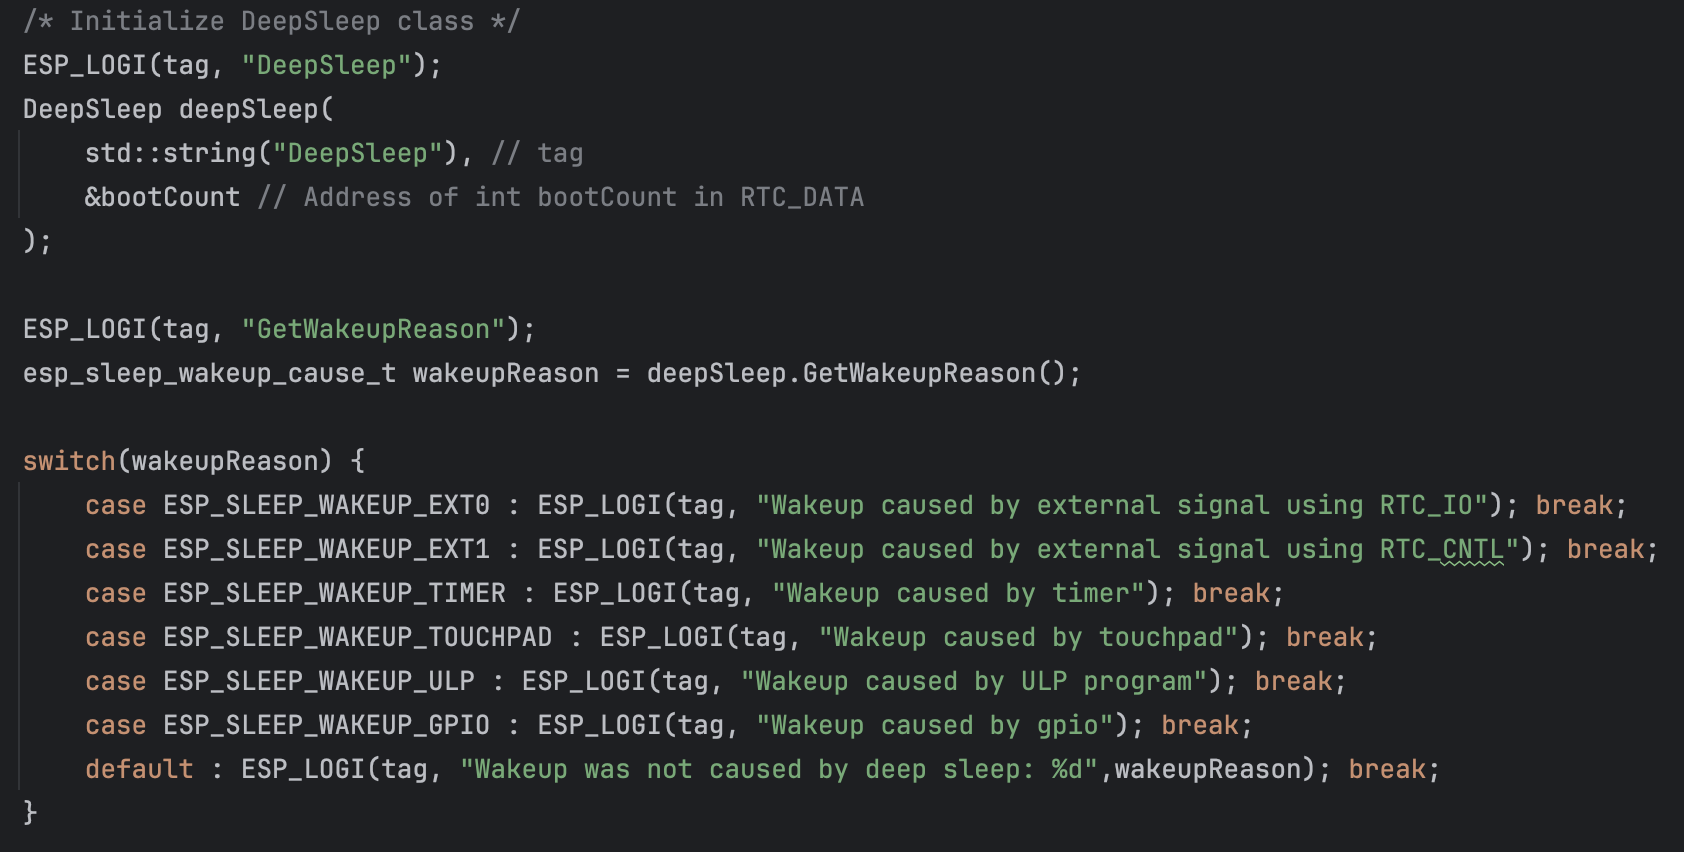Click the "// tag" comment

[x=537, y=153]
